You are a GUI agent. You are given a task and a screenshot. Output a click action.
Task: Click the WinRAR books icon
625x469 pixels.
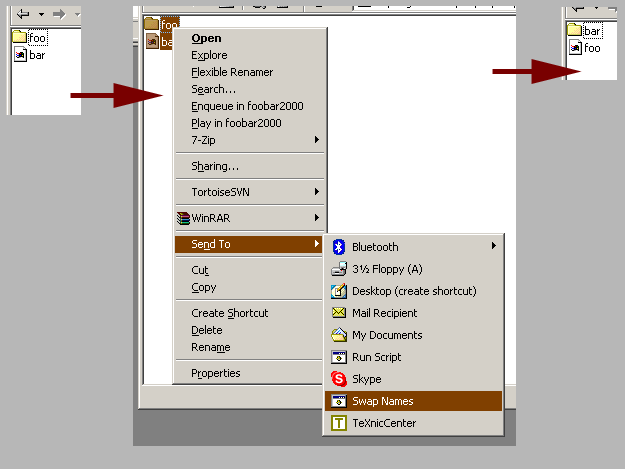182,218
